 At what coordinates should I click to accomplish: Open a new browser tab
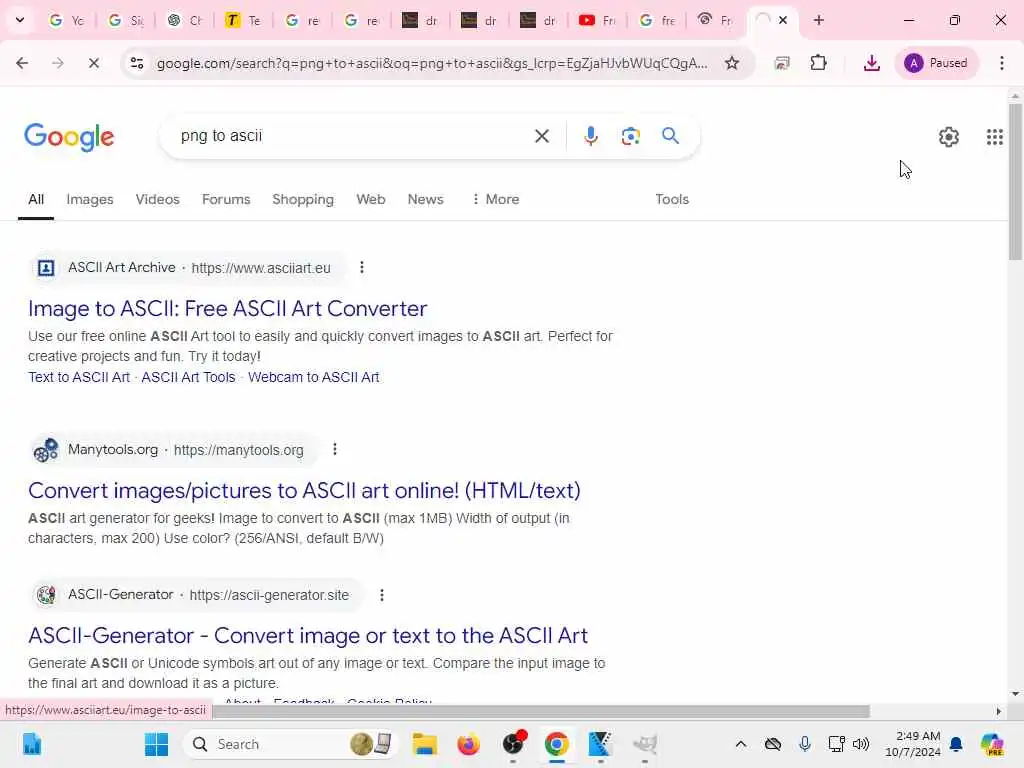coord(818,20)
